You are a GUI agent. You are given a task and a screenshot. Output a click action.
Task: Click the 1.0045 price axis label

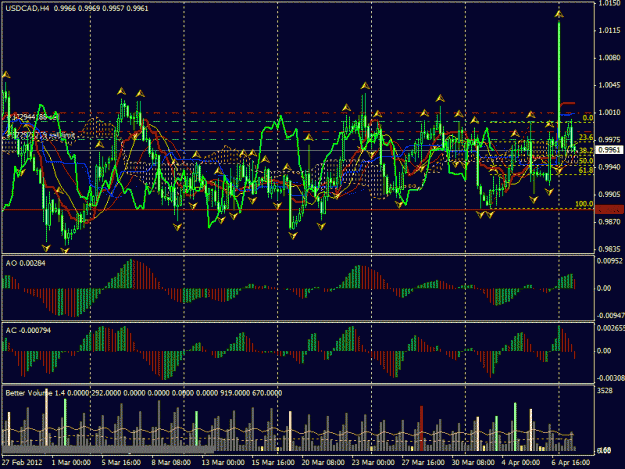(610, 85)
